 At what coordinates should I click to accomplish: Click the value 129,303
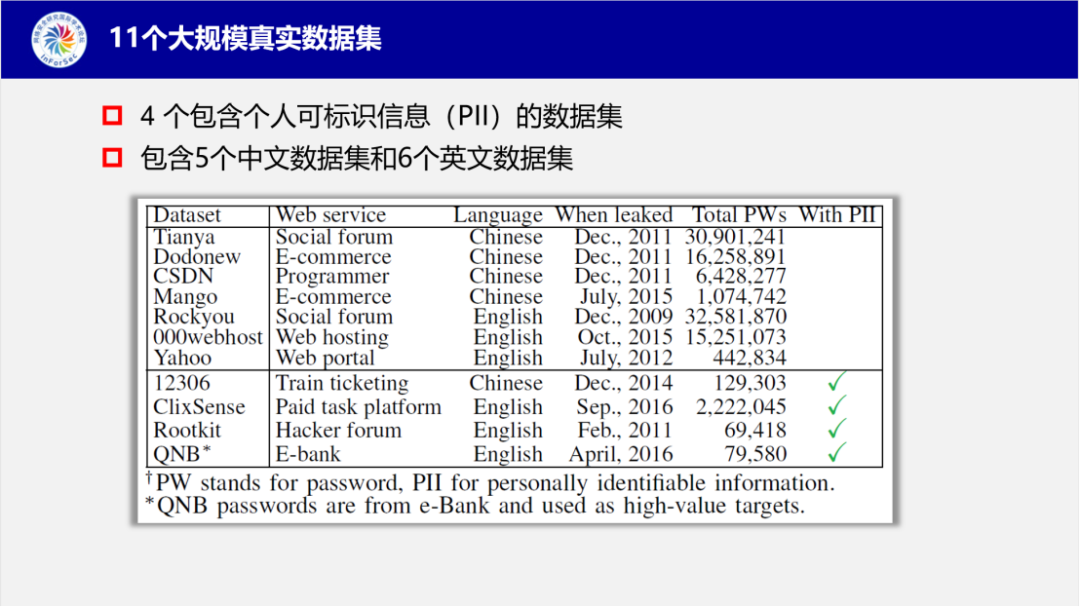pos(749,384)
